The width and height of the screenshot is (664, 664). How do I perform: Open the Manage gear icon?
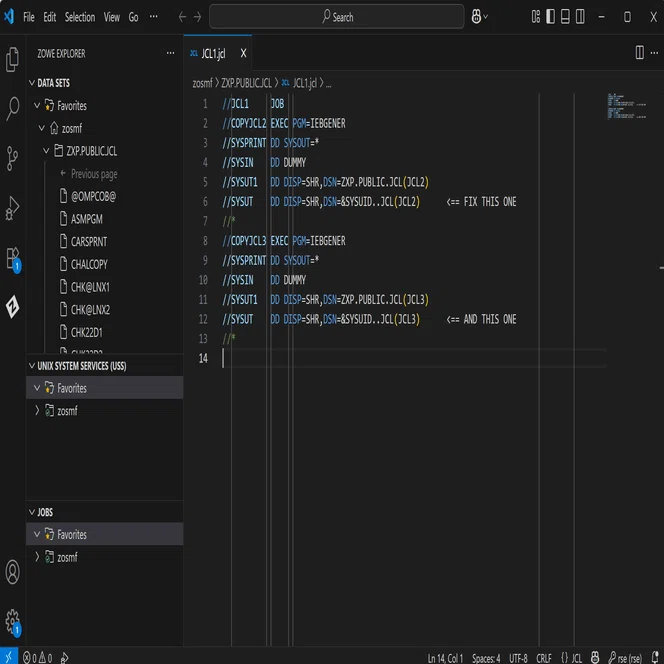[x=13, y=622]
